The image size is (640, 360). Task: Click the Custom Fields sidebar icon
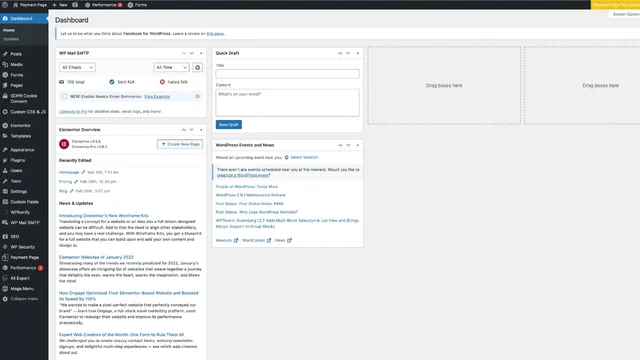point(5,202)
